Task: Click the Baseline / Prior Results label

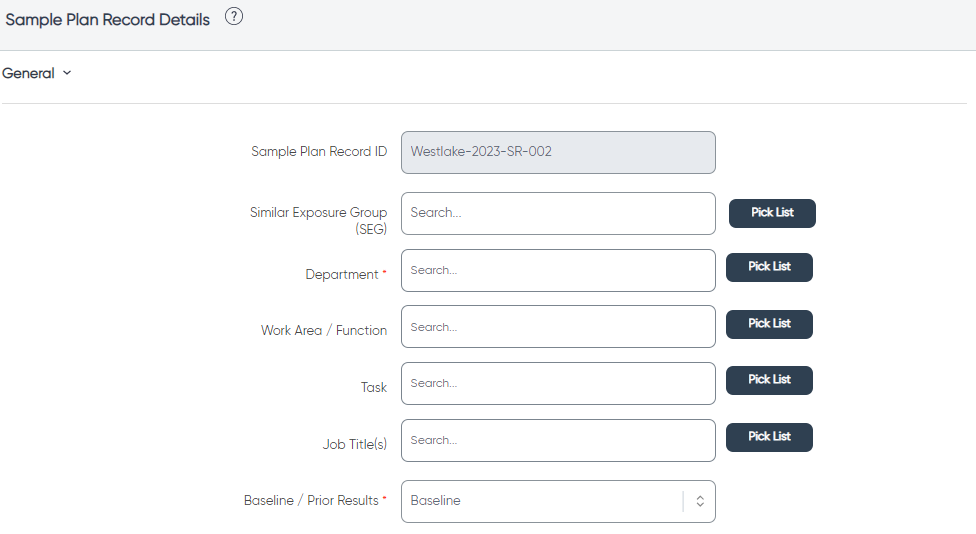Action: [x=311, y=500]
